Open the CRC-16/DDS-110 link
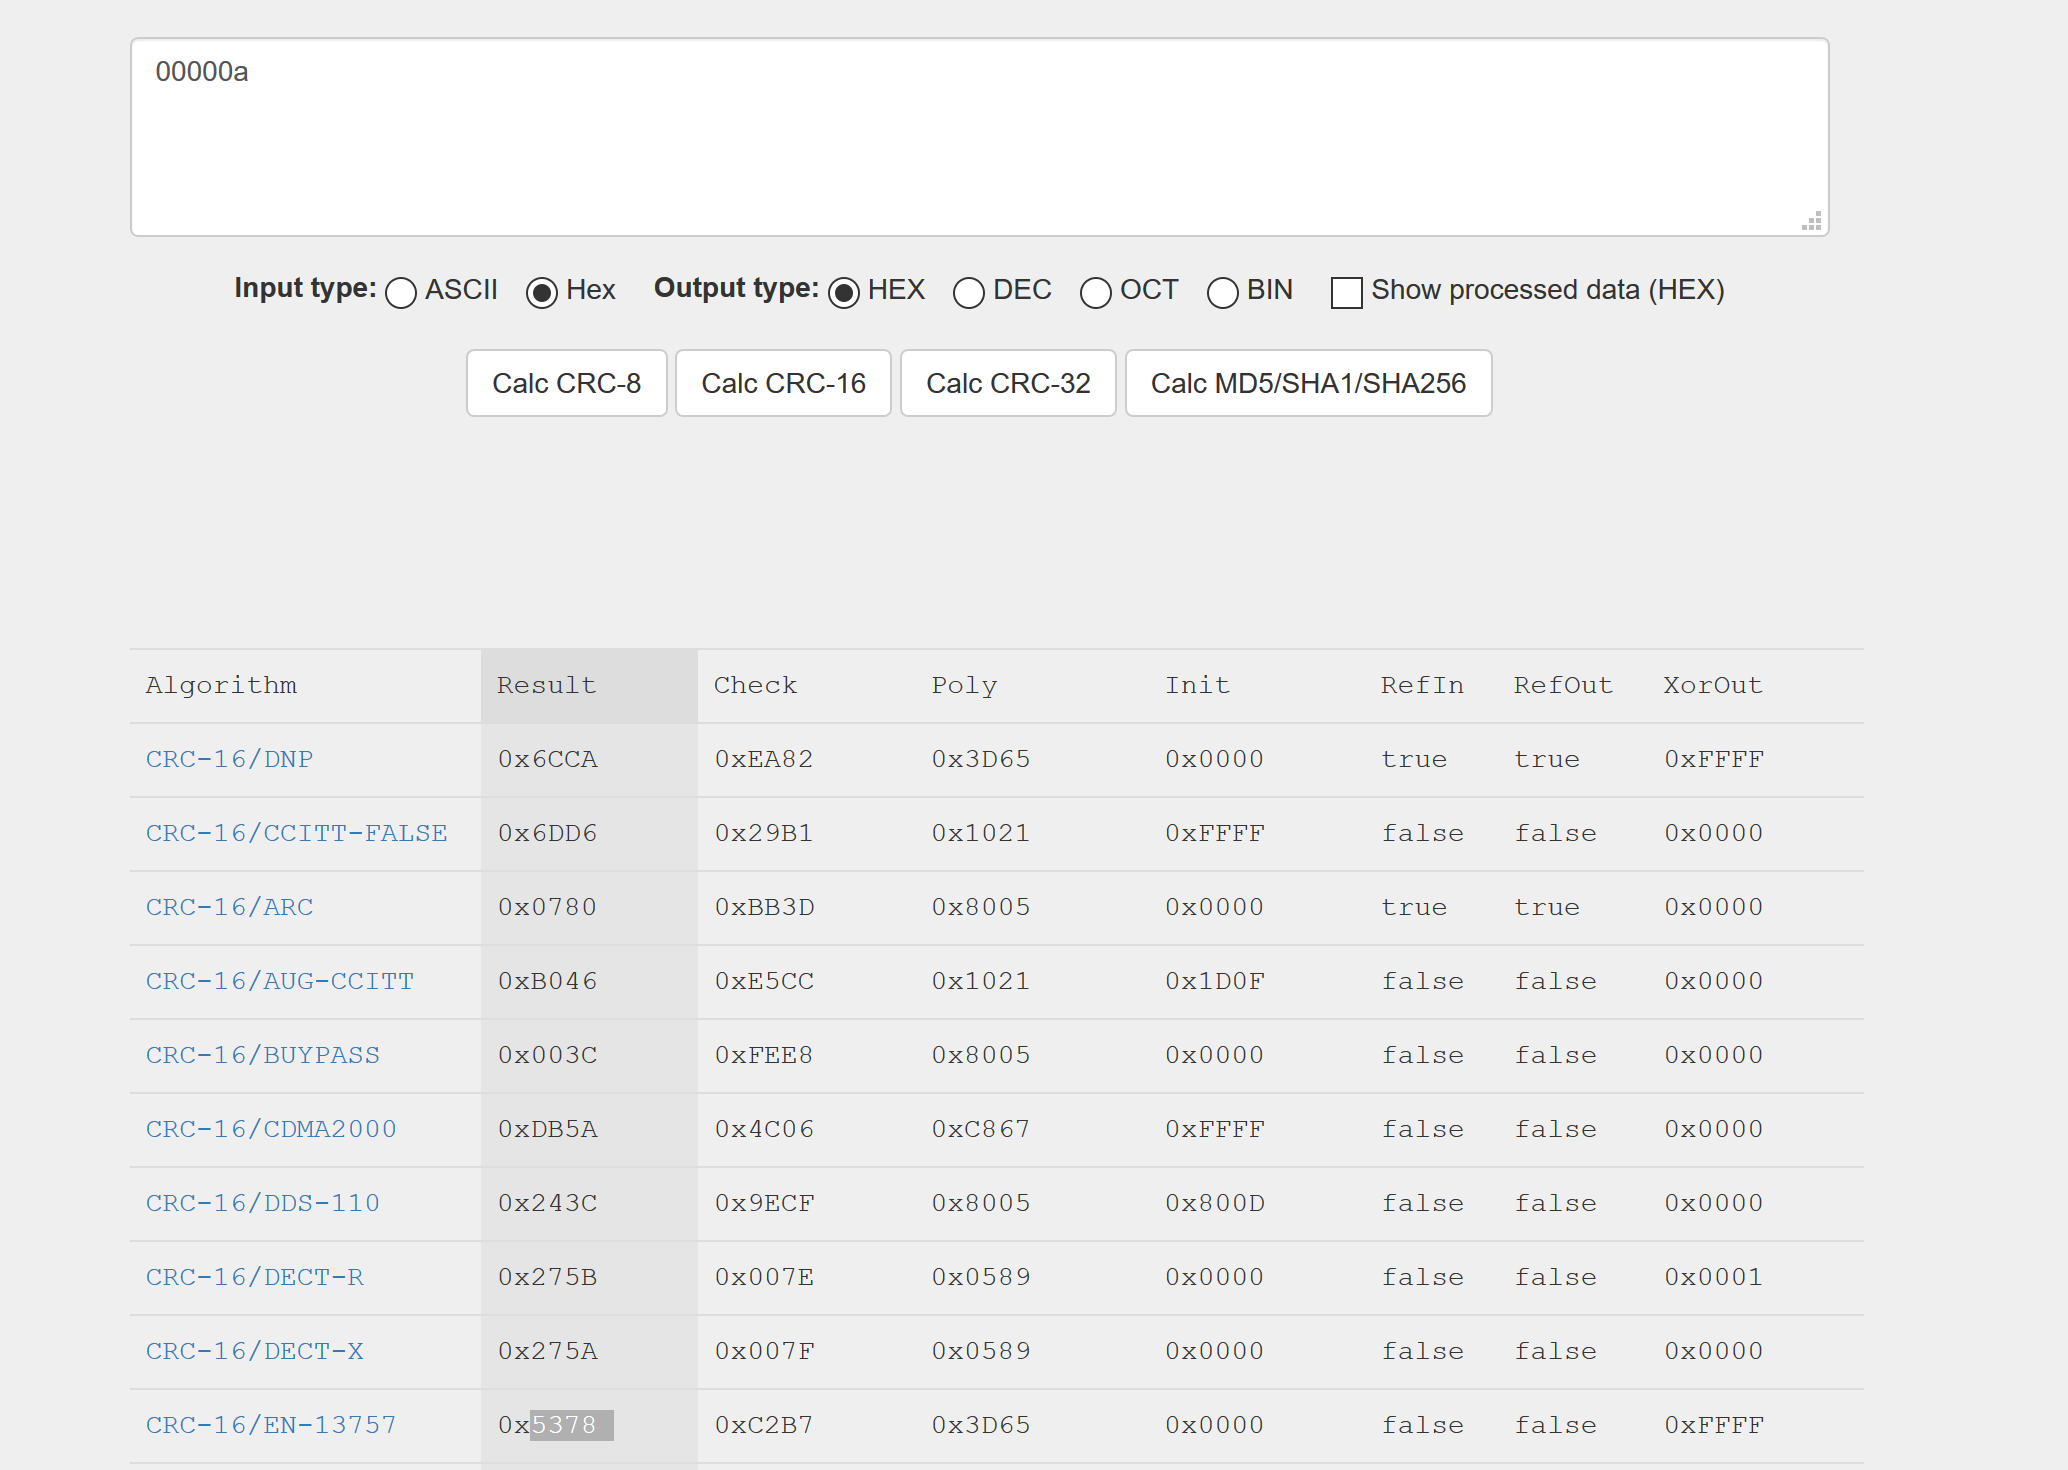This screenshot has height=1470, width=2068. tap(263, 1203)
